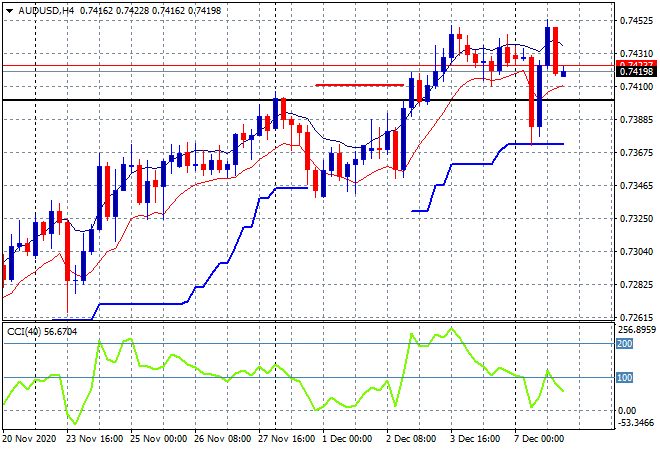The image size is (660, 450).
Task: Click the 20 Nov 2020 date label
Action: (29, 439)
